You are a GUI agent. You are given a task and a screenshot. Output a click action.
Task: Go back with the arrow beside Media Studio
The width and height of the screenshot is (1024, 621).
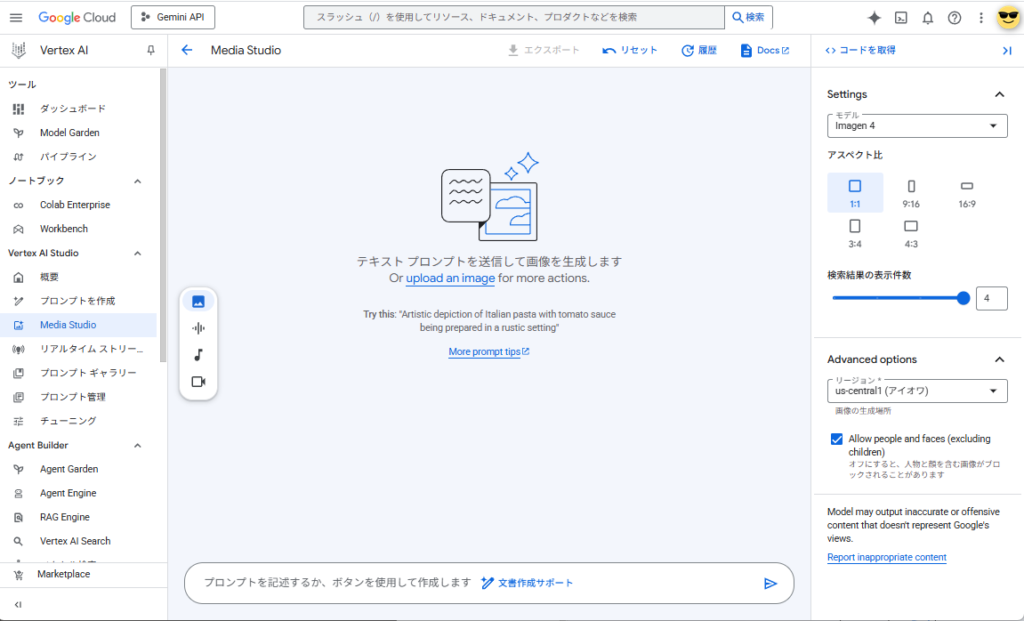coord(187,50)
